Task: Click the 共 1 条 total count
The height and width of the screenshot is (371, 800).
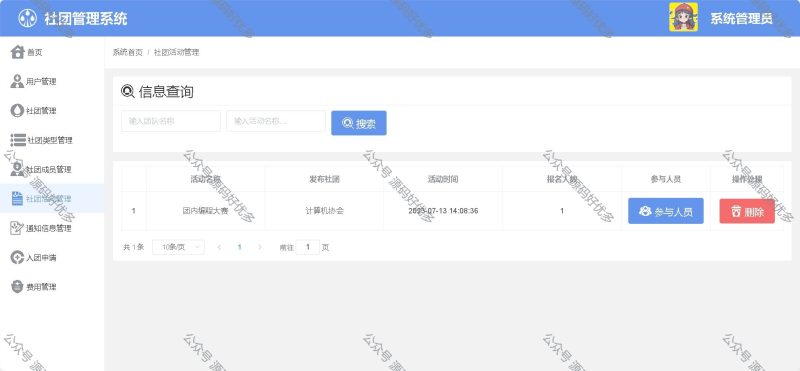Action: click(134, 247)
